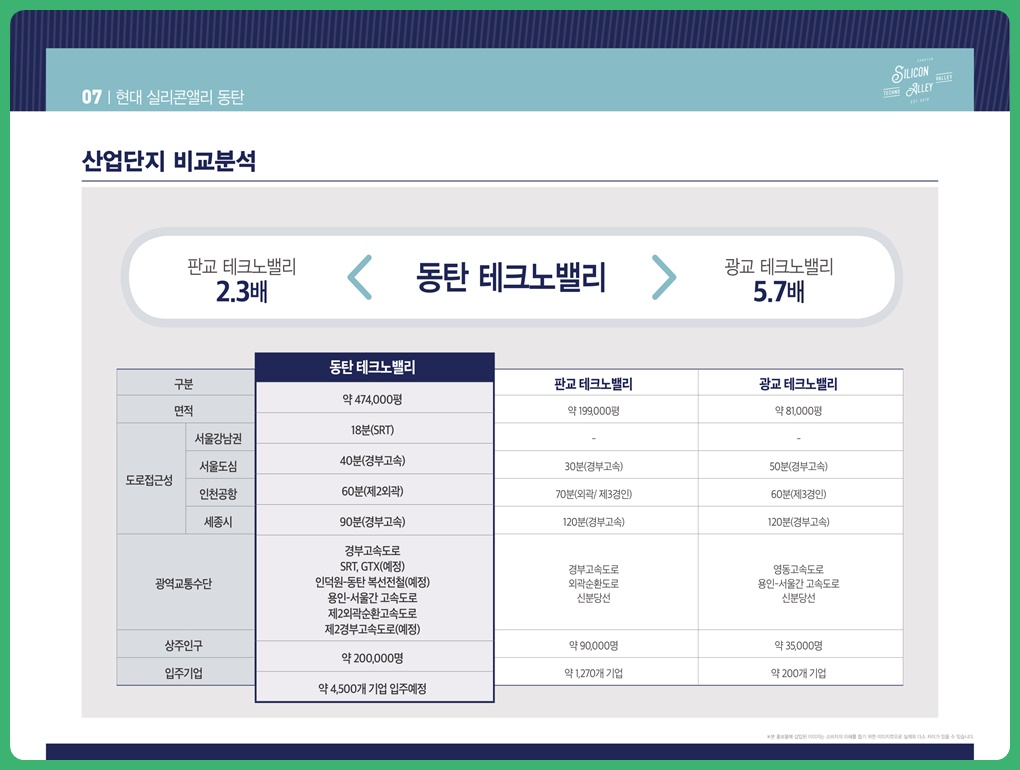Click the 90분(경부고속) cell

[373, 522]
